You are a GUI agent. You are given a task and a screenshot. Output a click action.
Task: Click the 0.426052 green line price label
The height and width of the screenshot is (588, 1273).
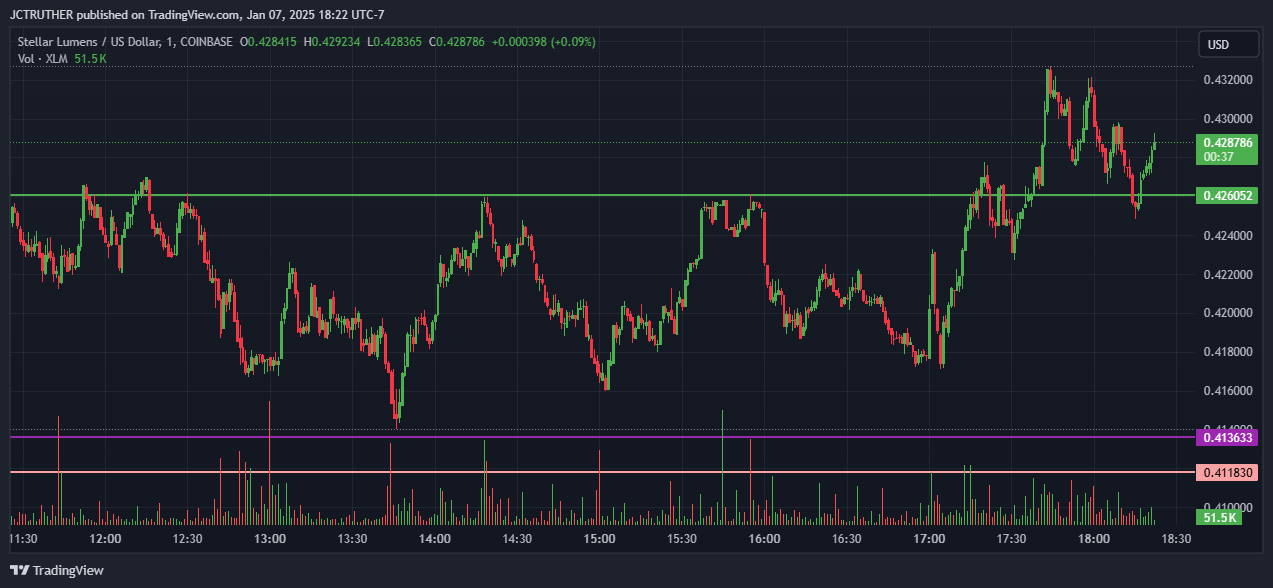tap(1227, 195)
